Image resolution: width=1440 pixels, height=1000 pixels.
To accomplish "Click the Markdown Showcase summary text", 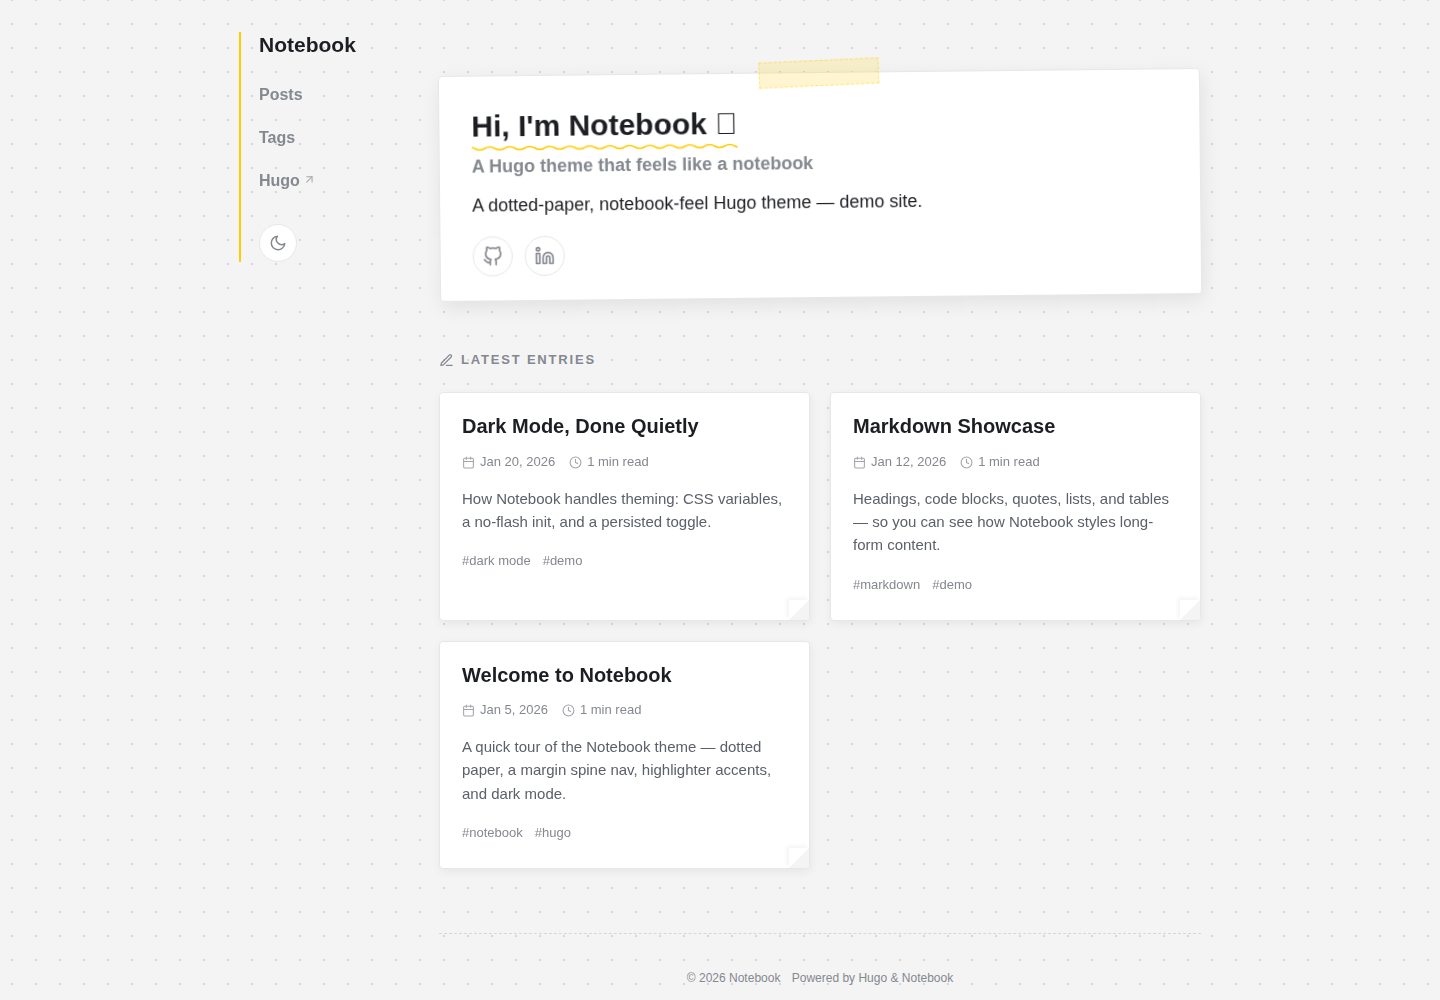I will click(1011, 522).
